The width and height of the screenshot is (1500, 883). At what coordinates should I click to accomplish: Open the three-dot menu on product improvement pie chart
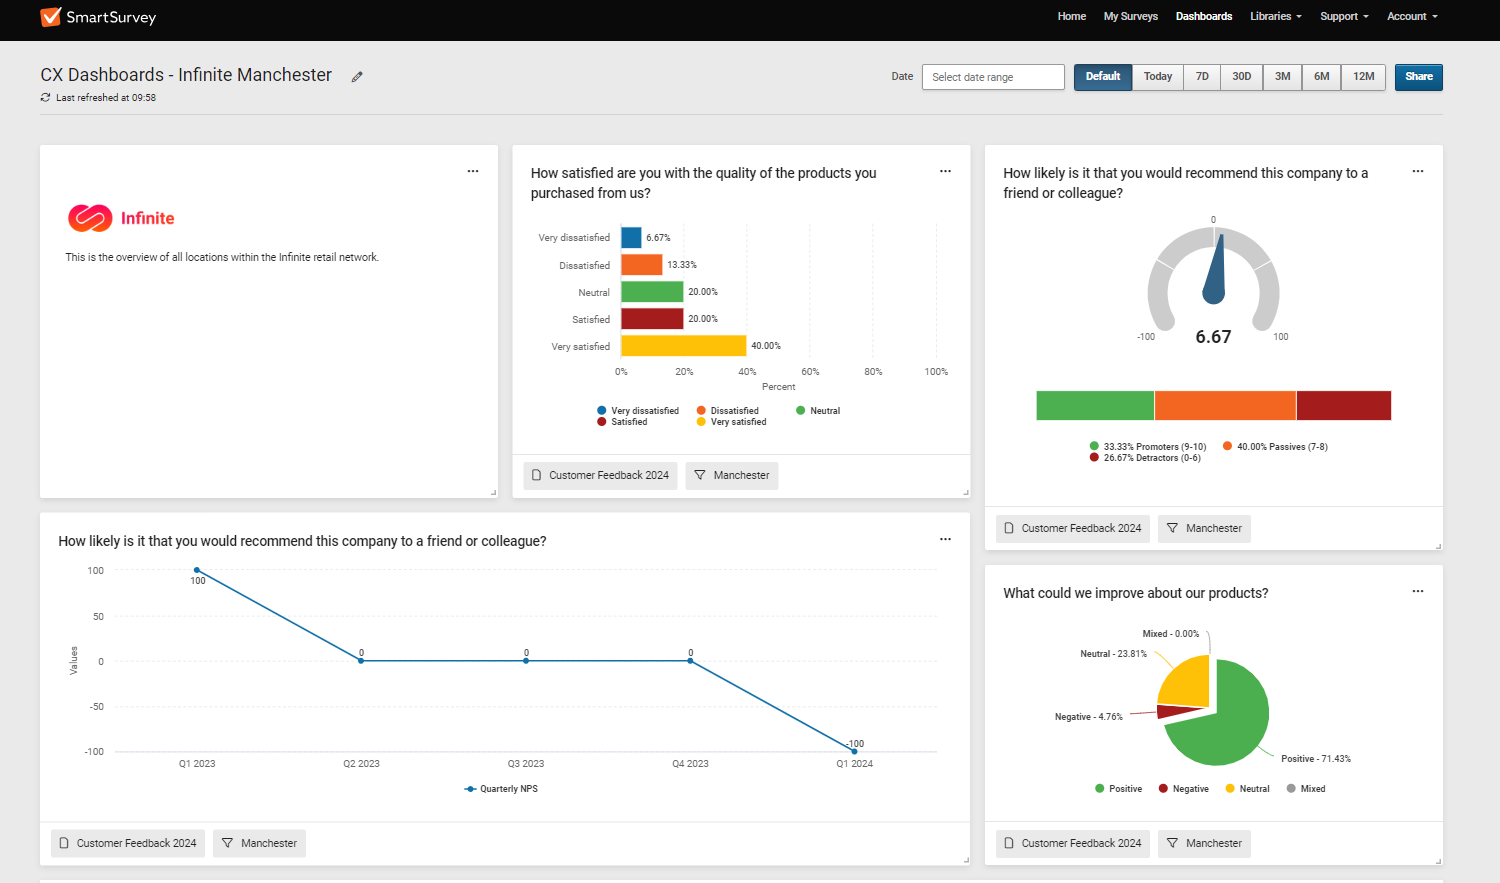click(x=1417, y=592)
